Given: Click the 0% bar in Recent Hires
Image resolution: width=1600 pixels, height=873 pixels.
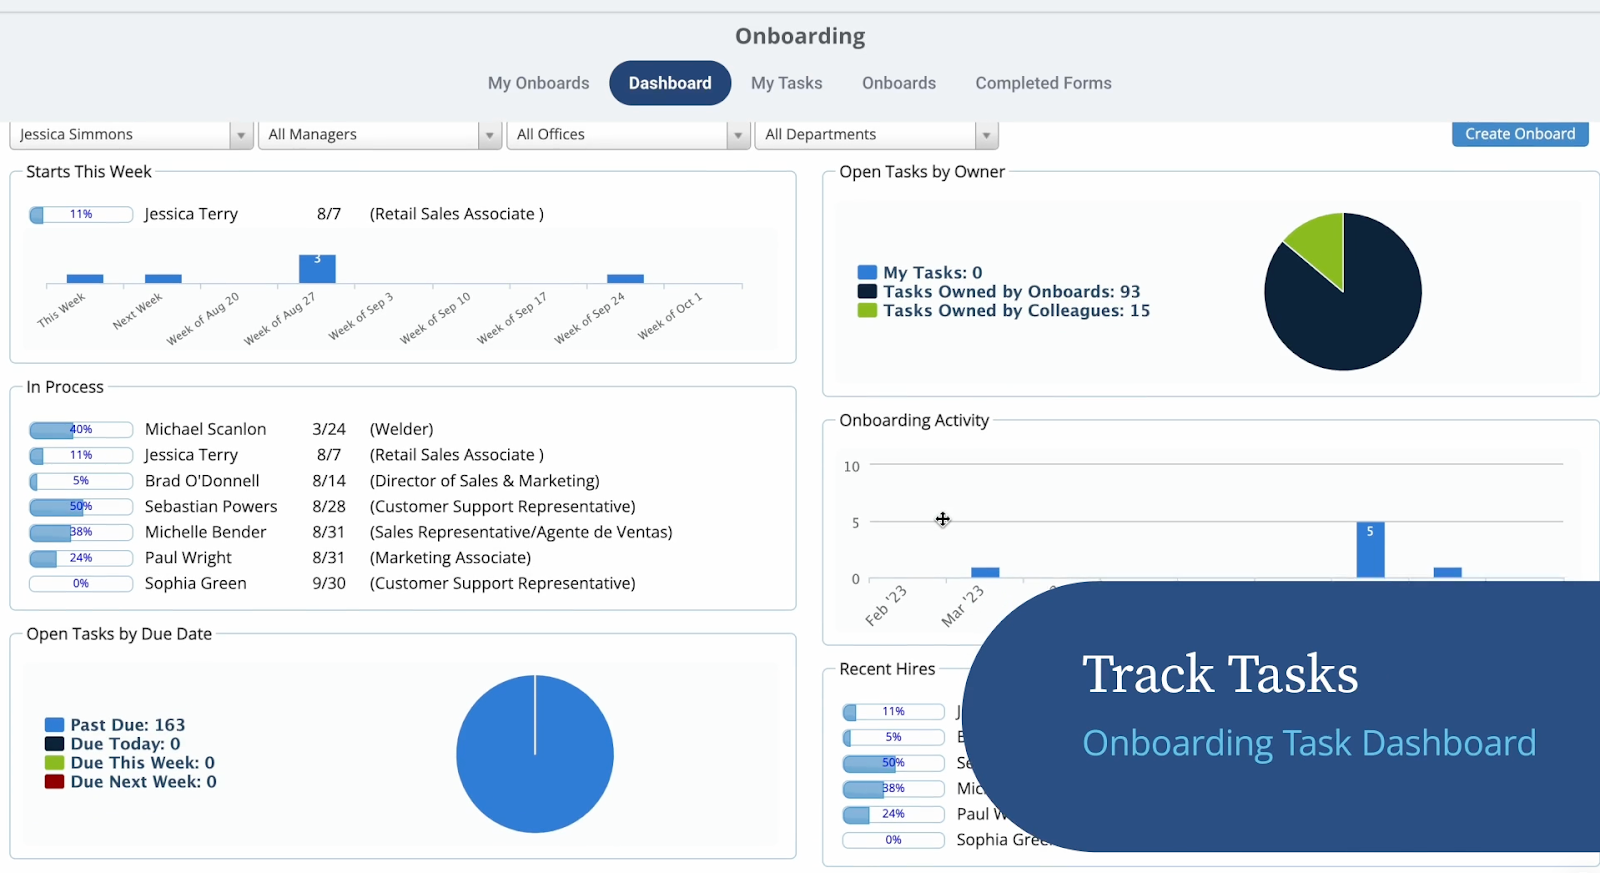Looking at the screenshot, I should click(893, 840).
